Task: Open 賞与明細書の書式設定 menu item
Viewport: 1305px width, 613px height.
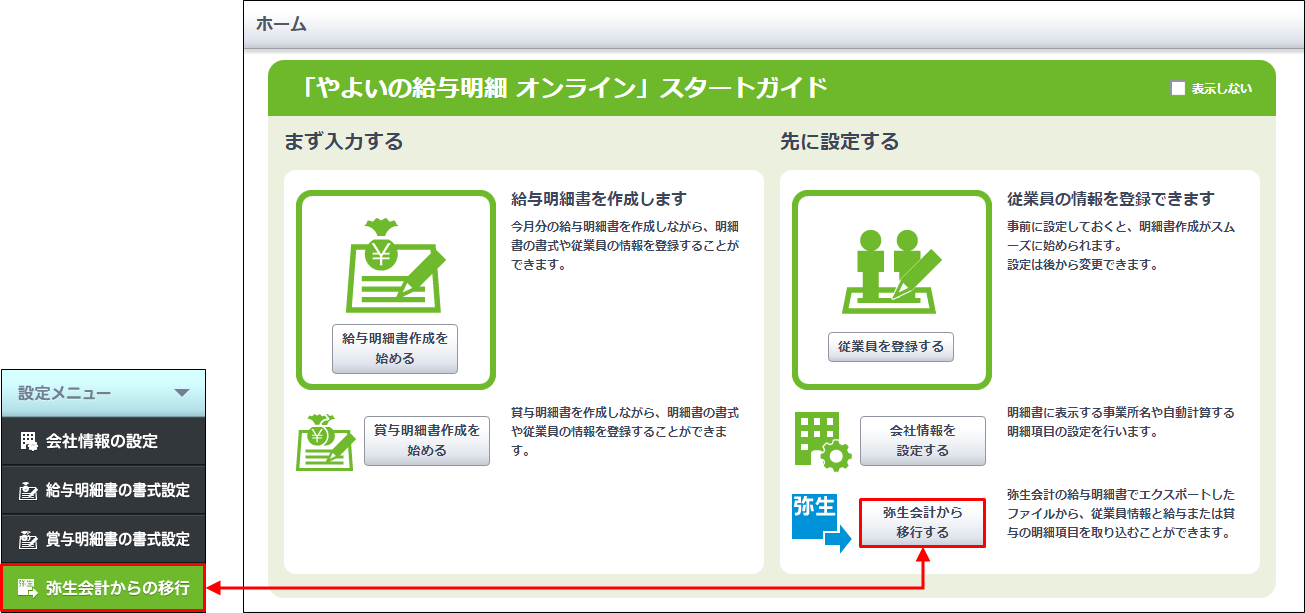Action: (x=103, y=539)
